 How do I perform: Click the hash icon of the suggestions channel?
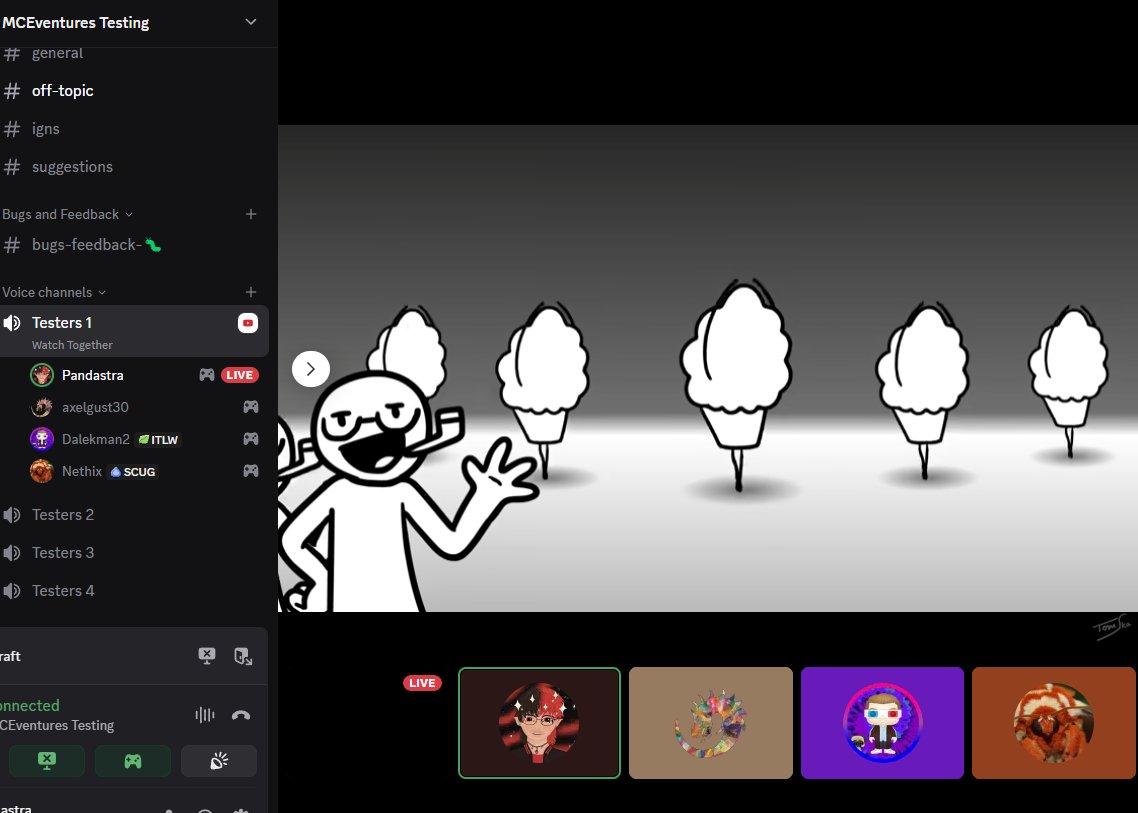point(12,167)
